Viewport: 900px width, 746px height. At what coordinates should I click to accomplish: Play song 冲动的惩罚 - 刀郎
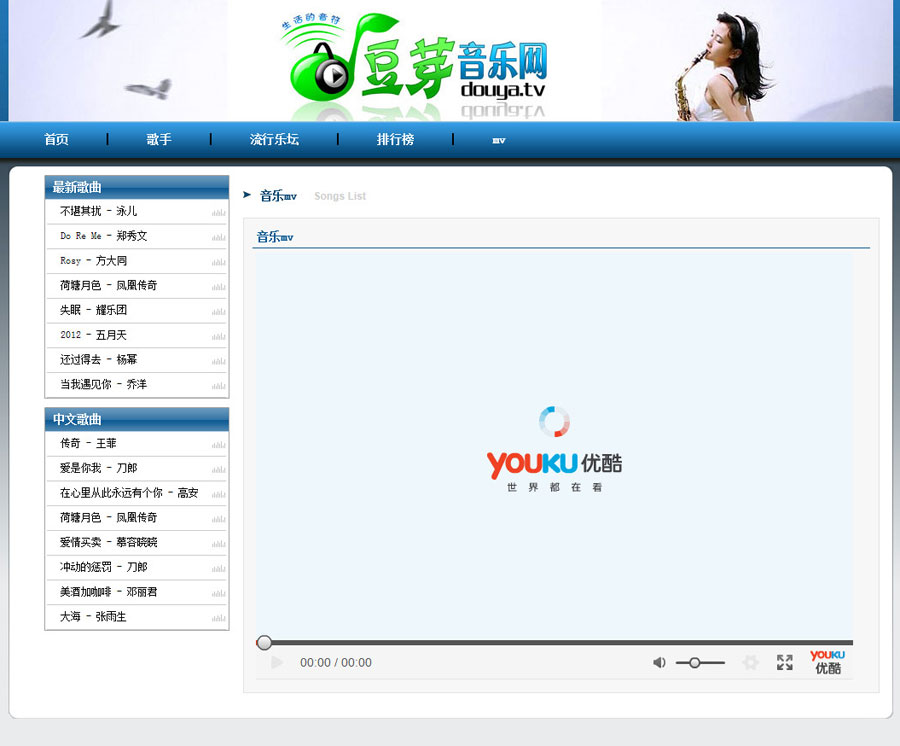pos(104,566)
